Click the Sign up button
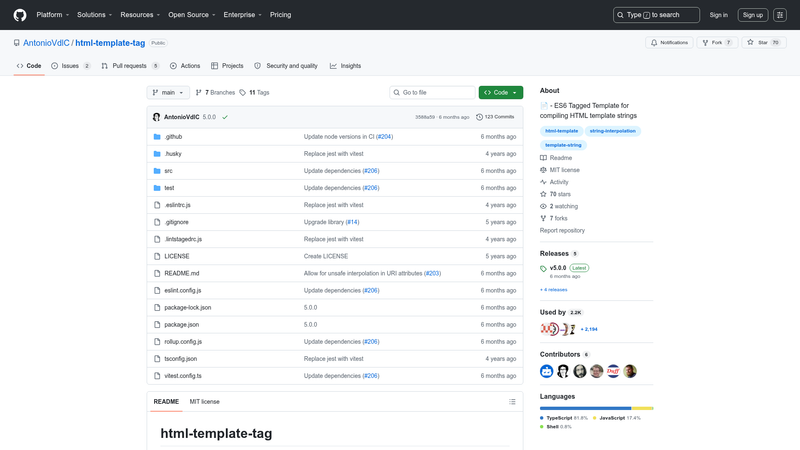The image size is (800, 450). point(753,15)
